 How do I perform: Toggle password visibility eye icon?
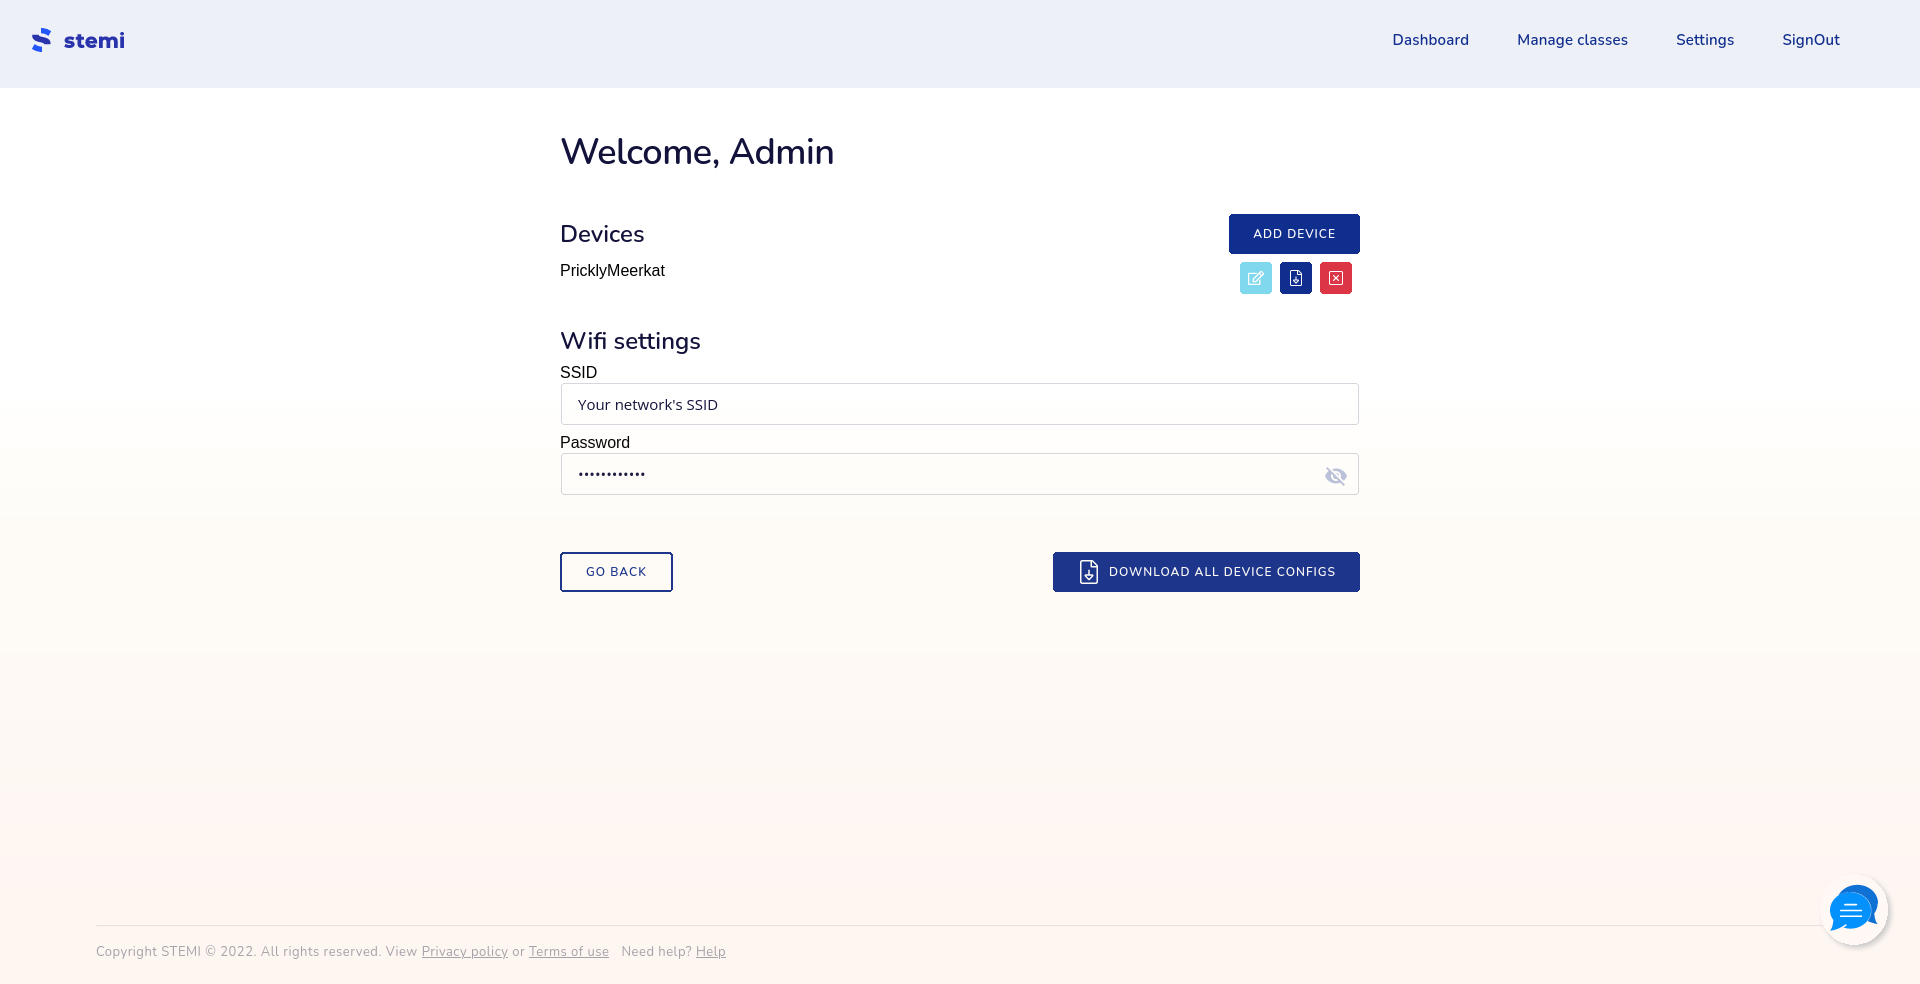point(1335,476)
